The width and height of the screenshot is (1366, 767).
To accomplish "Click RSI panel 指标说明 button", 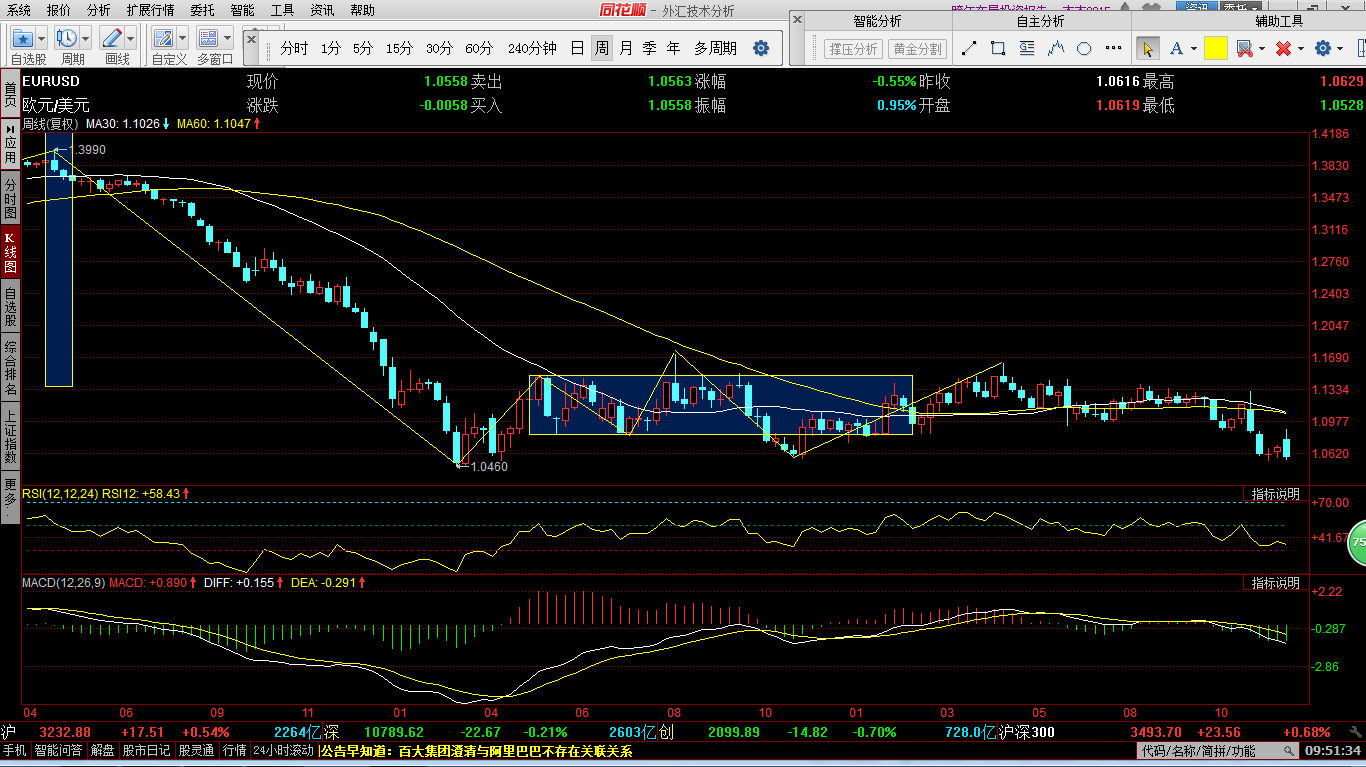I will 1276,494.
